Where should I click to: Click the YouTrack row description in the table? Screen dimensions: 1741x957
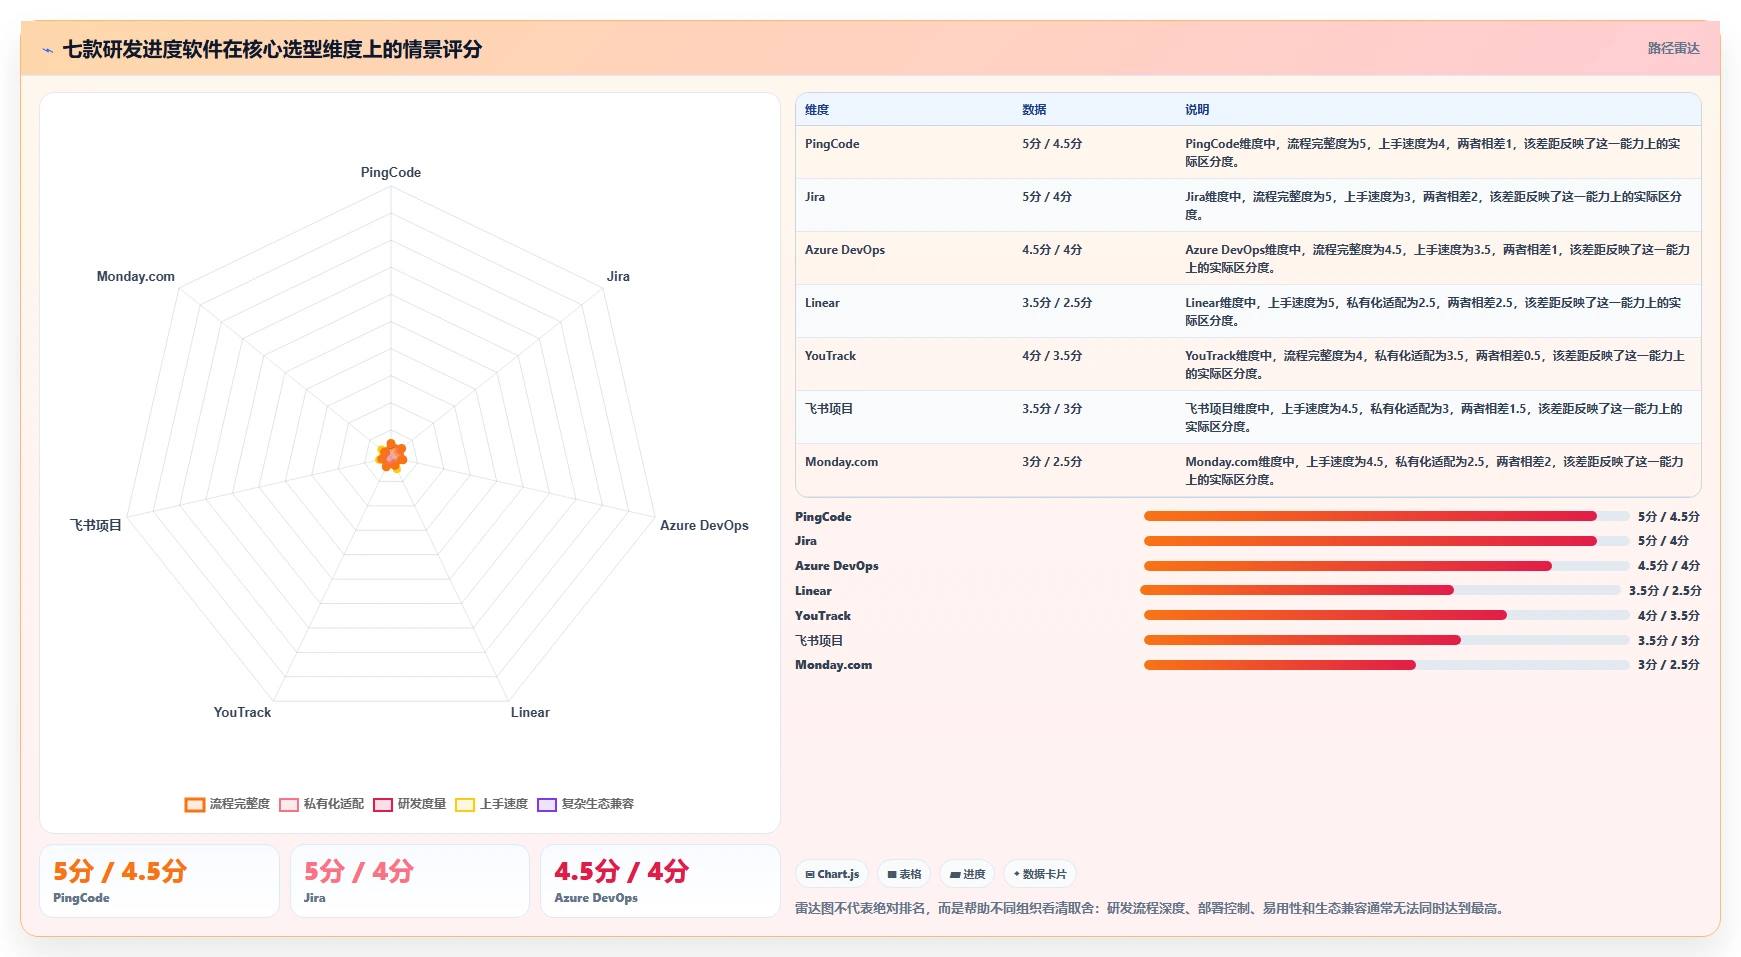tap(1435, 365)
